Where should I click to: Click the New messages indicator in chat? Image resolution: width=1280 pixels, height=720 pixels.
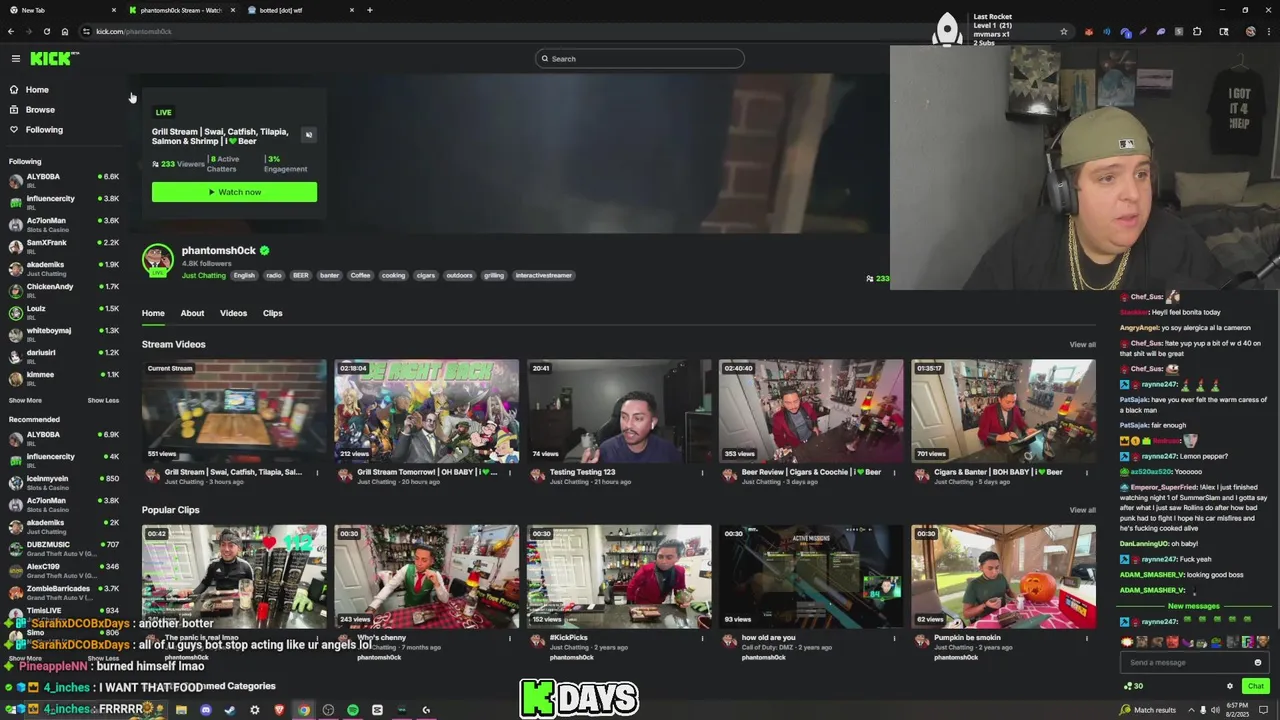(1194, 606)
